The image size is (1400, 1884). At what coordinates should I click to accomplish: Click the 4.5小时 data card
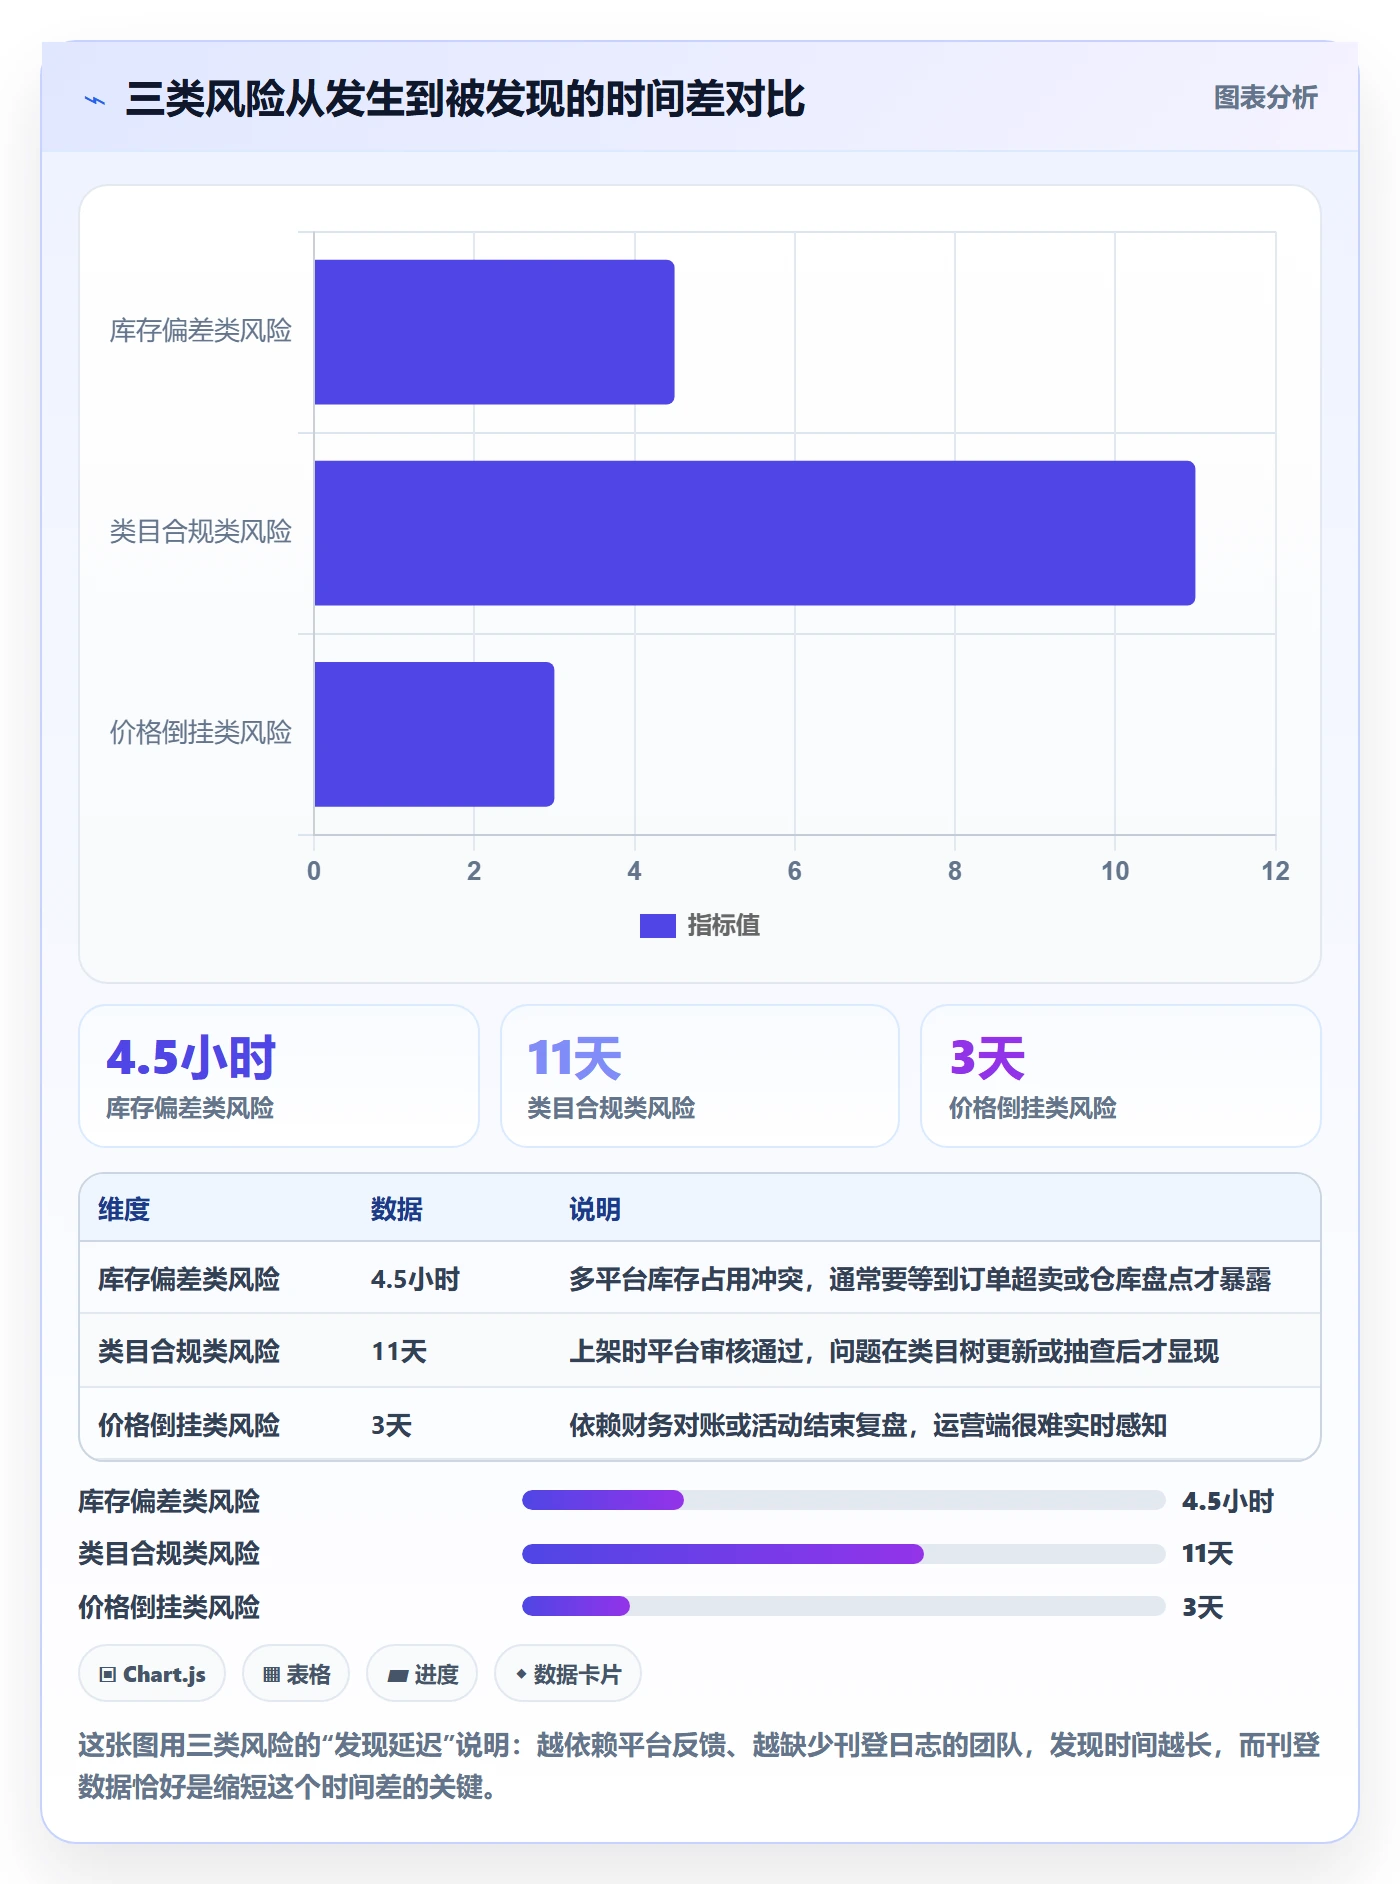tap(279, 1076)
